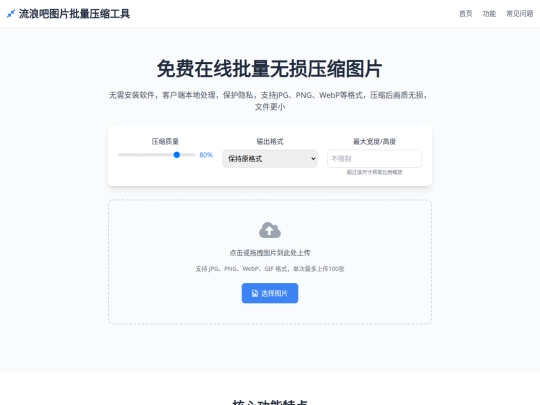Click the blue quality slider thumb
The image size is (540, 405).
[177, 155]
